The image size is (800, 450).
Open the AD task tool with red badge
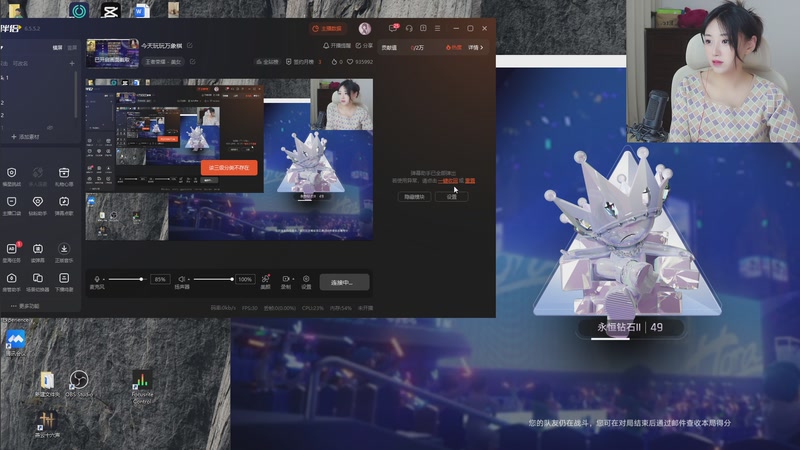(x=12, y=252)
